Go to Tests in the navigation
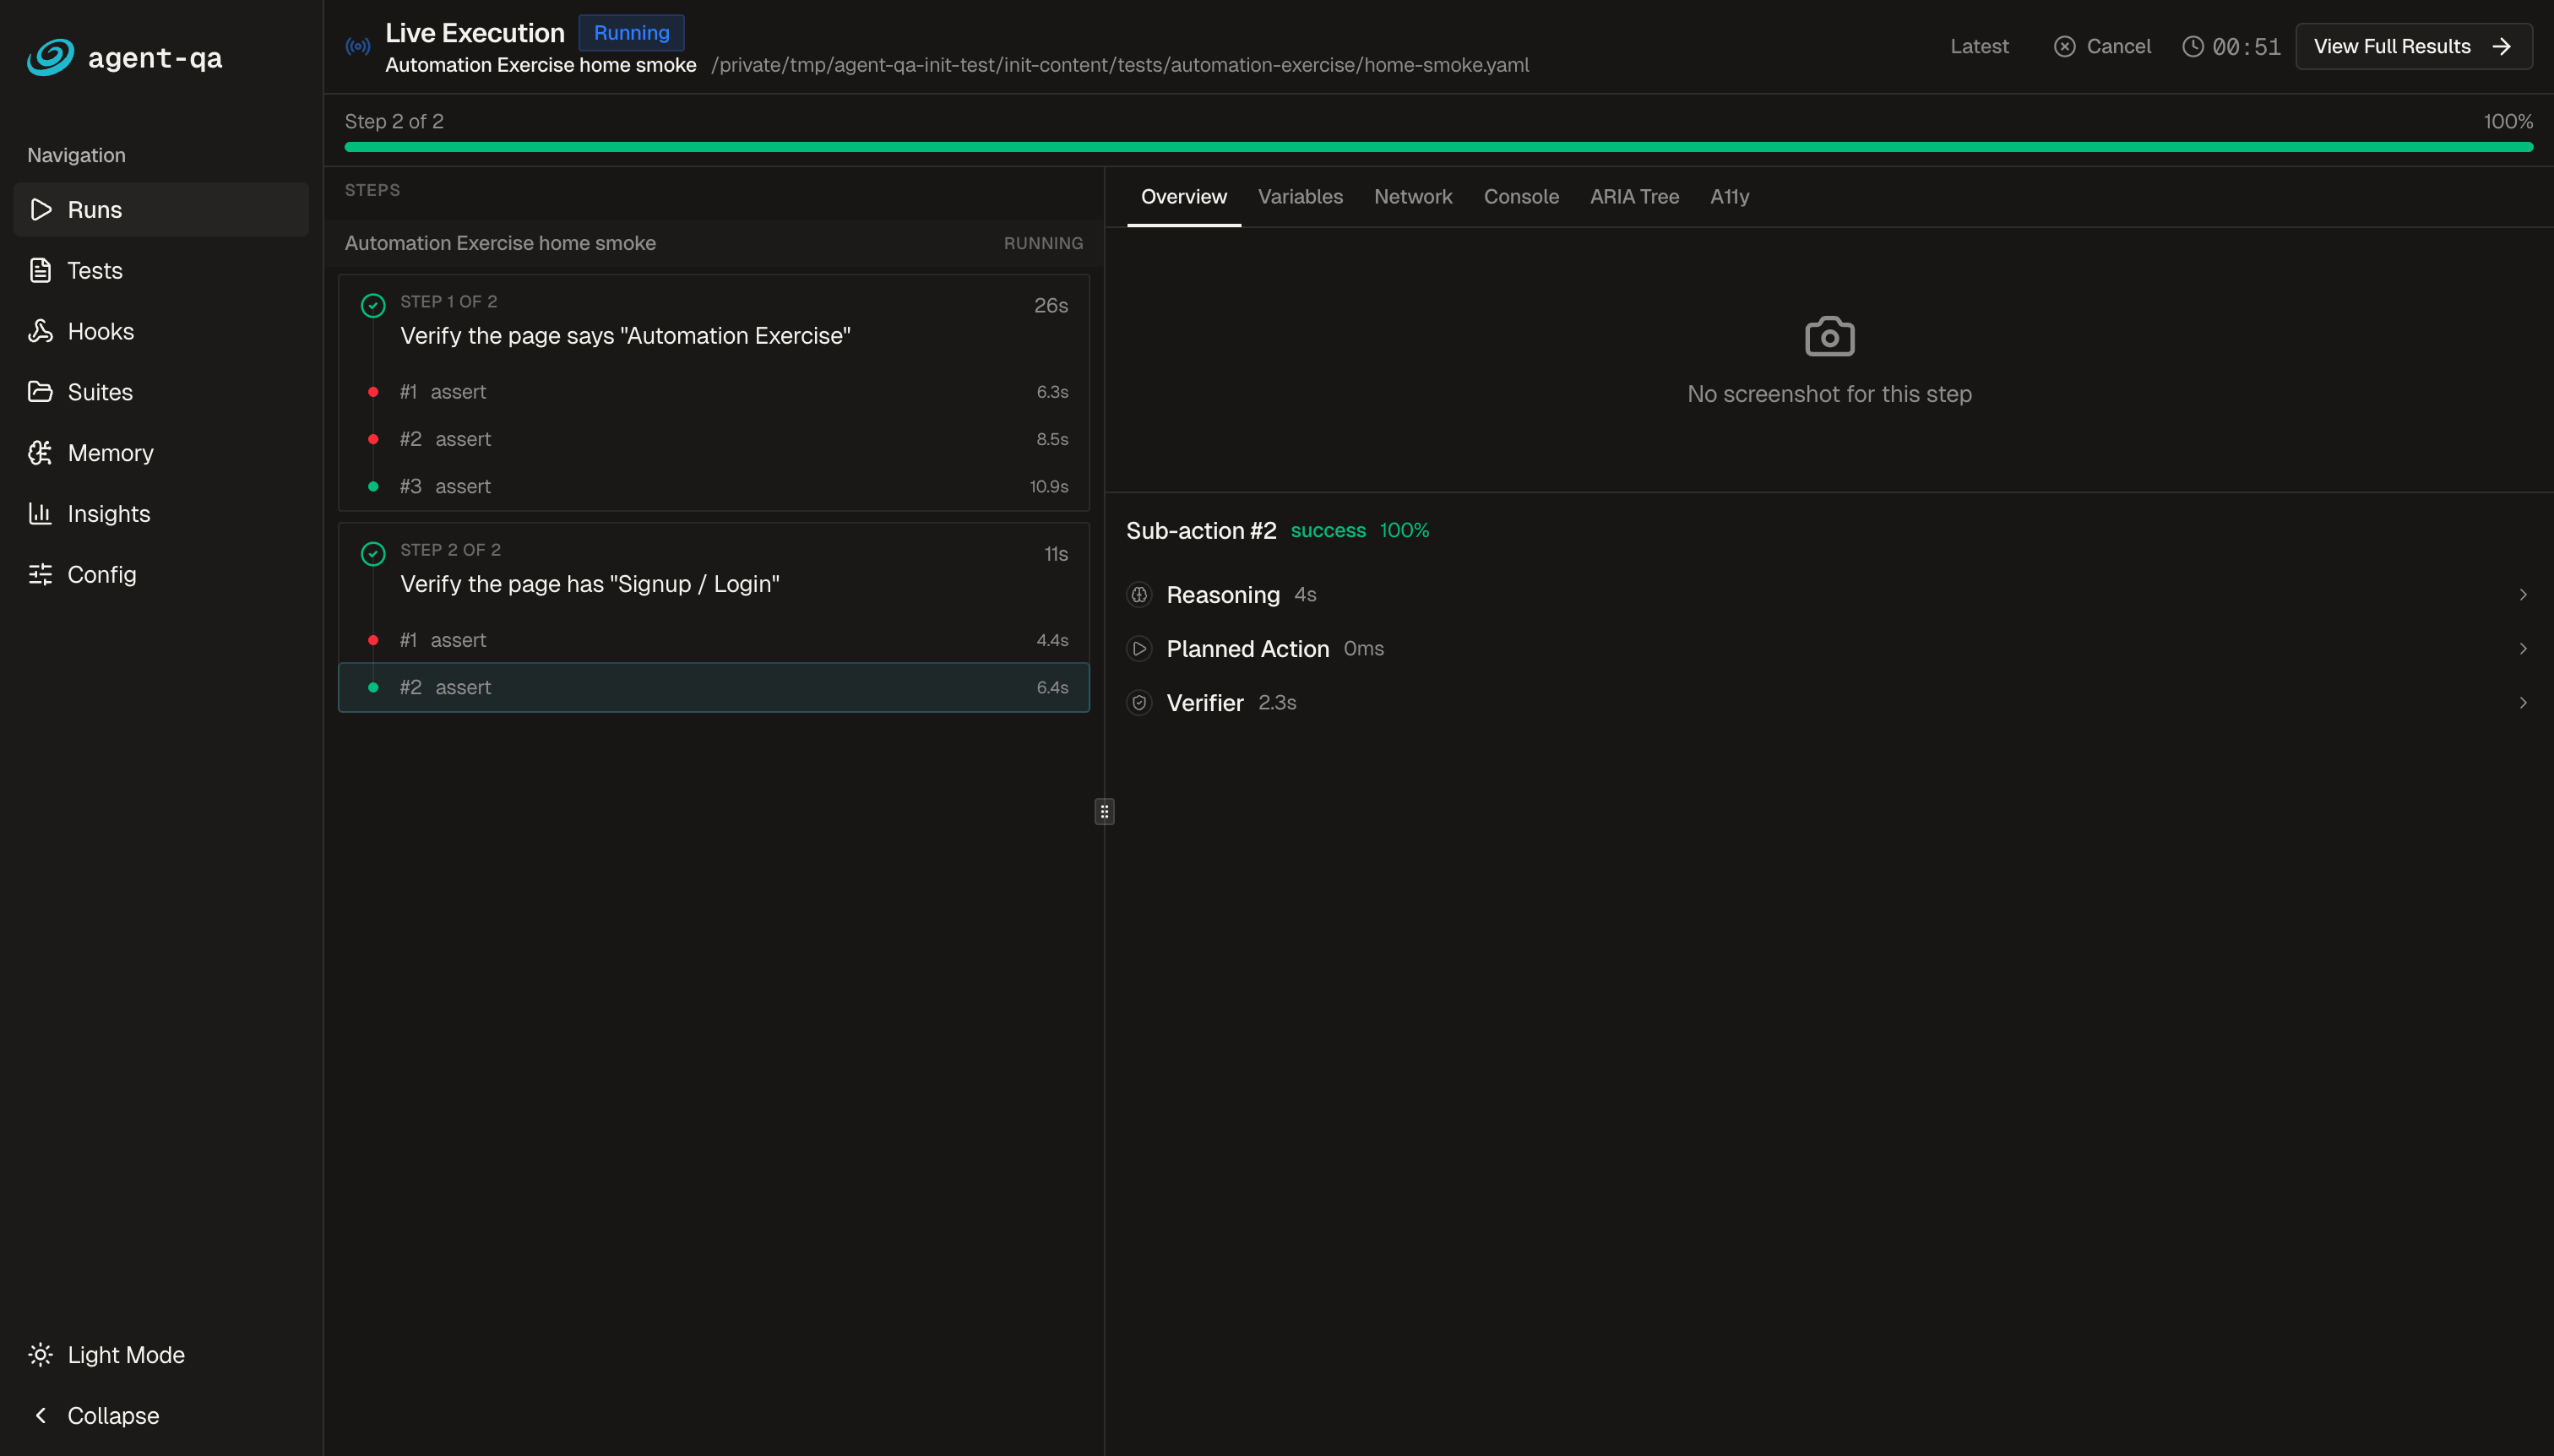The height and width of the screenshot is (1456, 2554). tap(161, 270)
